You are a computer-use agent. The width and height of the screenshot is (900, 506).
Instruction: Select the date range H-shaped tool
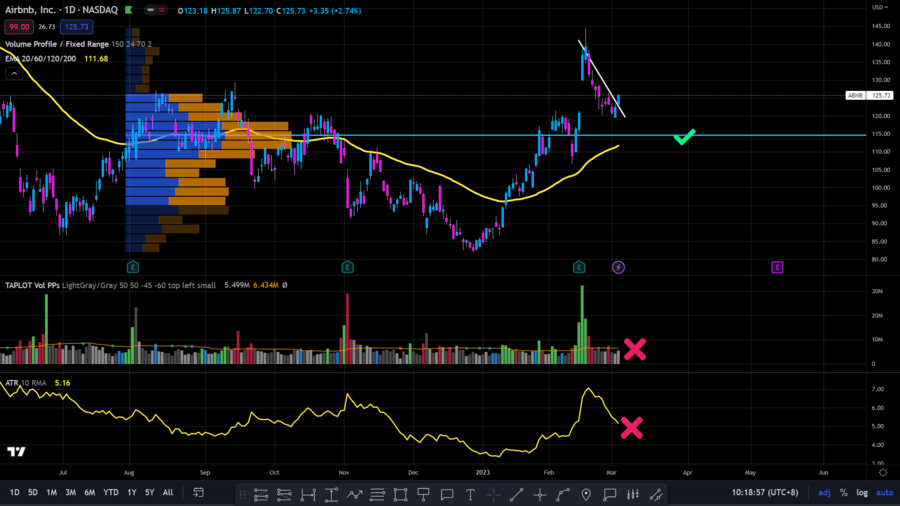tap(308, 495)
